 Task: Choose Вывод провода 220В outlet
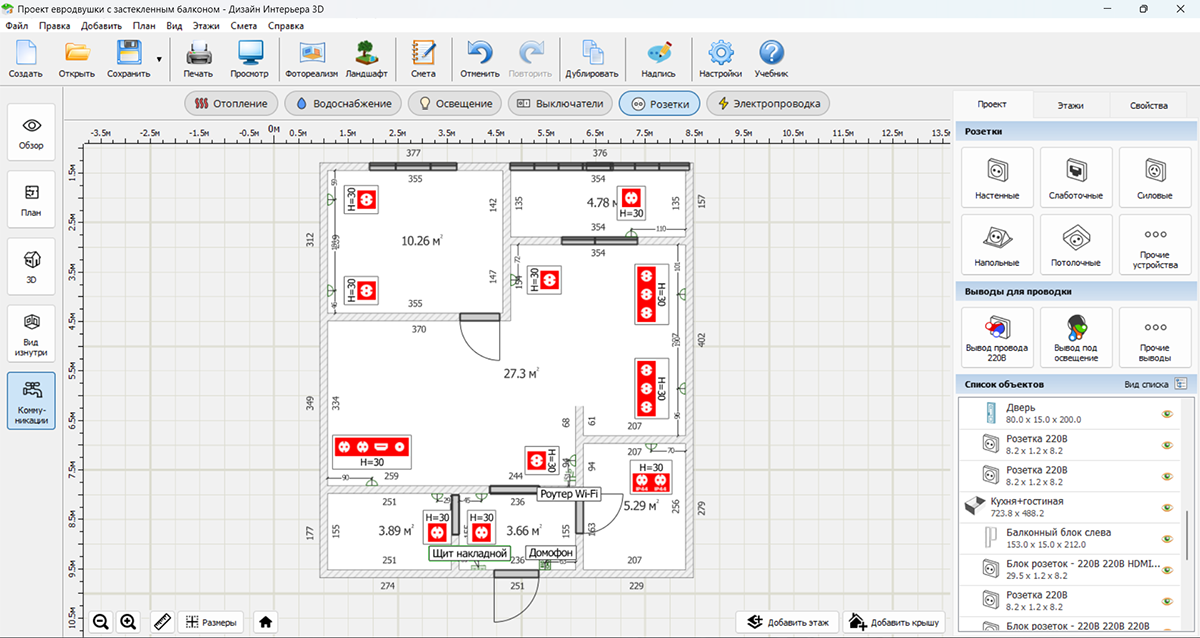[996, 336]
